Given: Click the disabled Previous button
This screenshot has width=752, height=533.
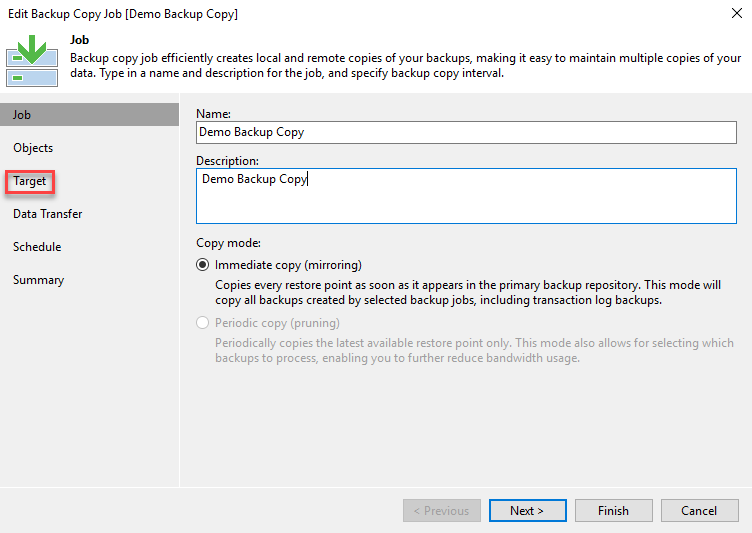Looking at the screenshot, I should coord(442,510).
